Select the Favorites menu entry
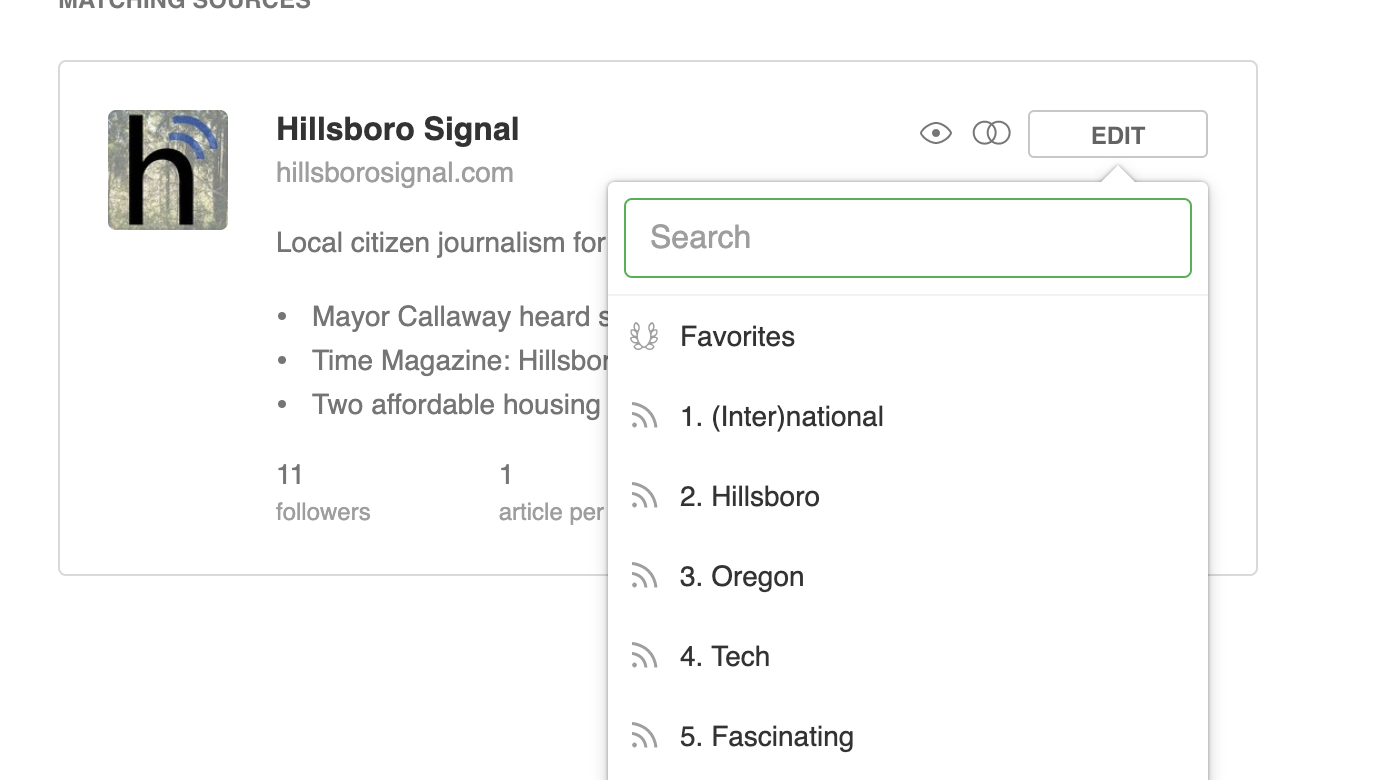 tap(737, 337)
